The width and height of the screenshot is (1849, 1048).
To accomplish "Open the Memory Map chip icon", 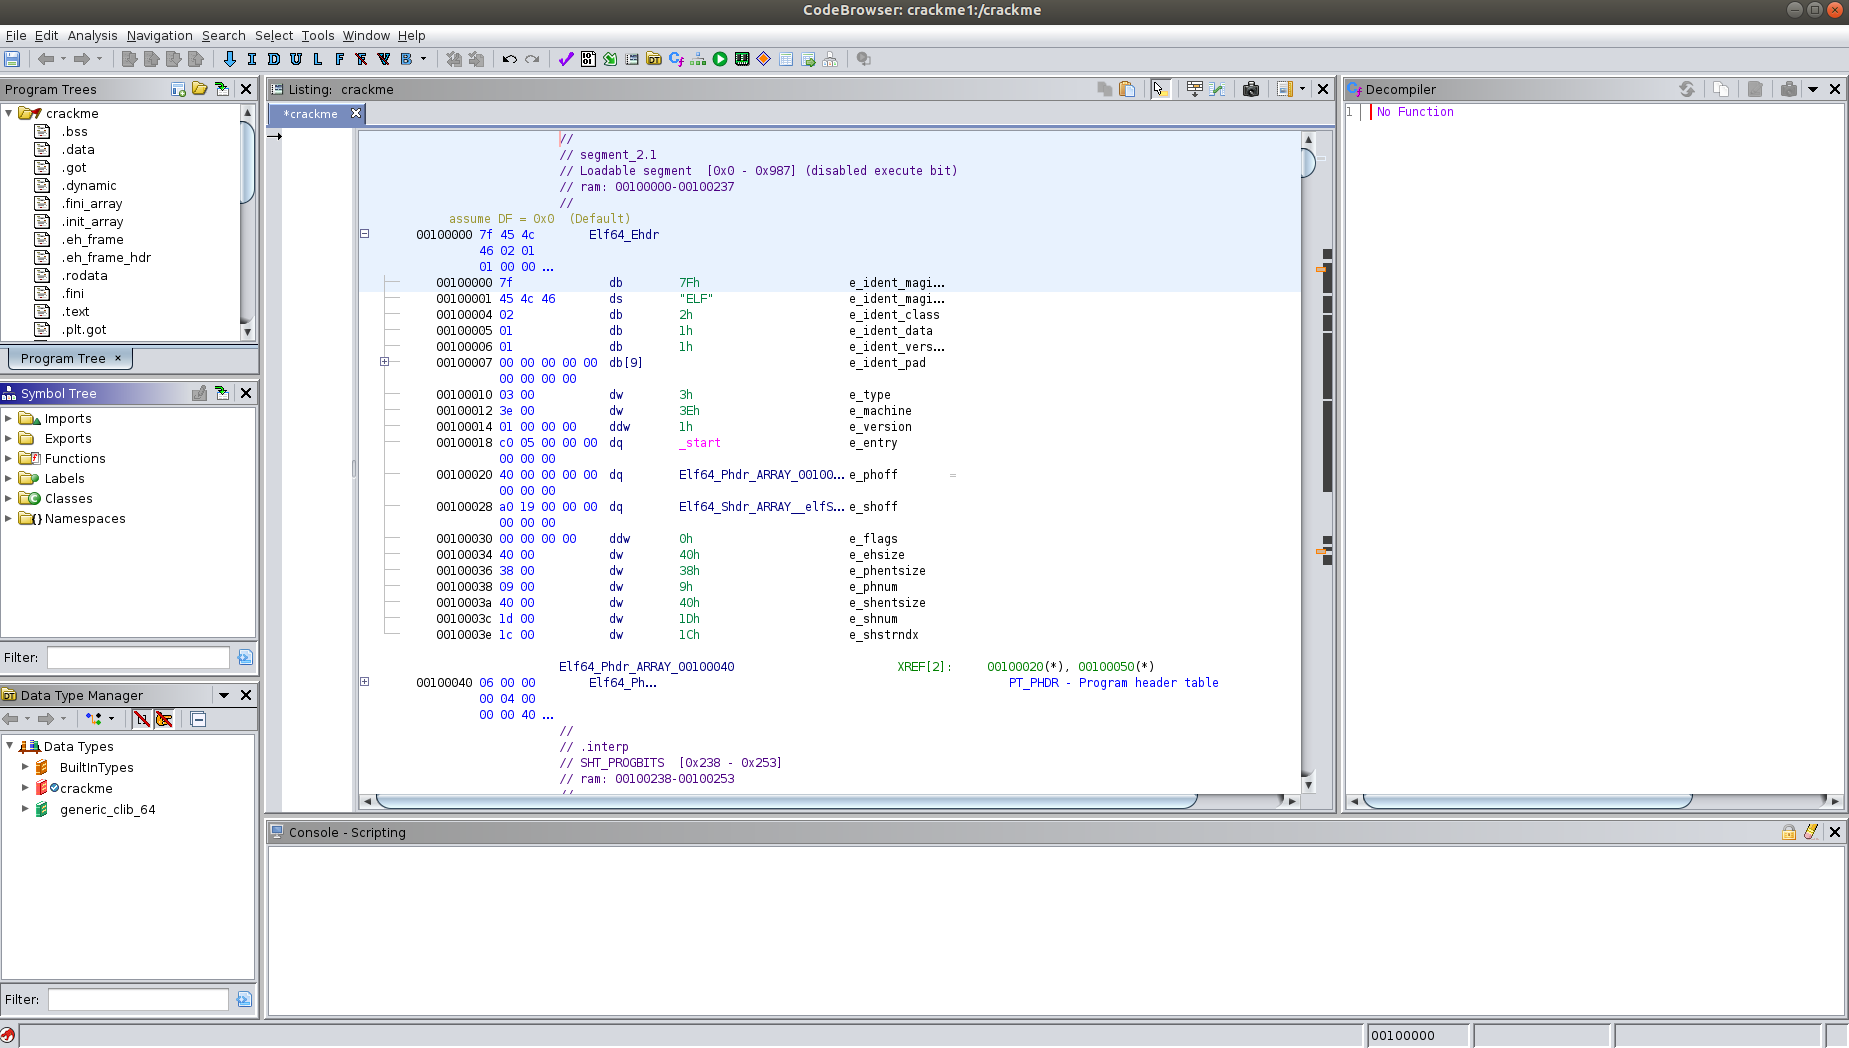I will pyautogui.click(x=742, y=59).
